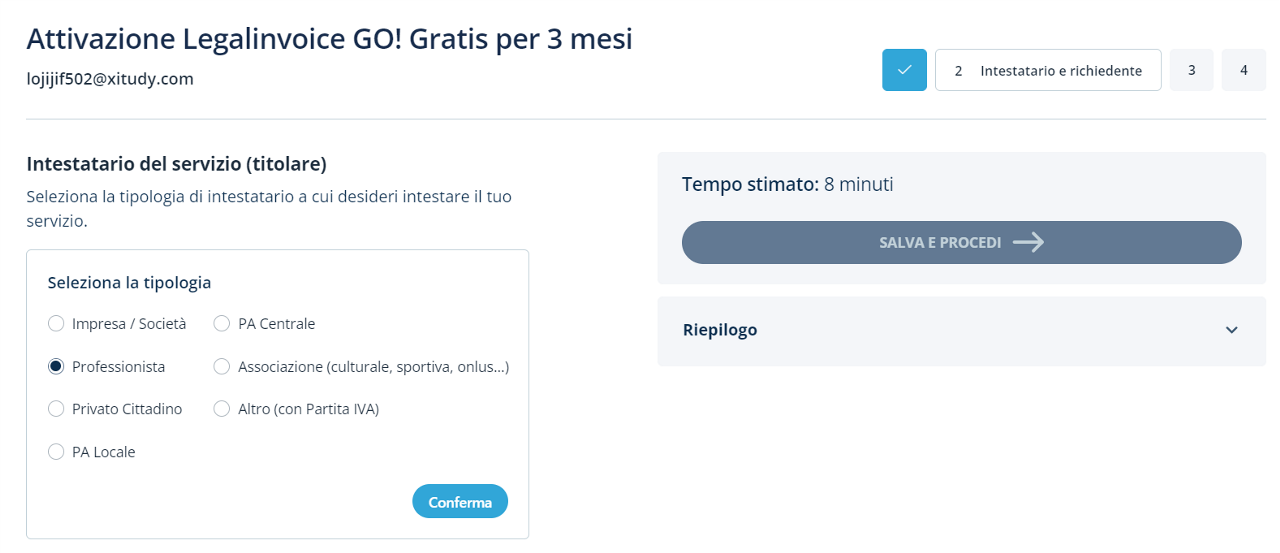The height and width of the screenshot is (553, 1280).
Task: Choose Altro (con Partita IVA) option
Action: 222,409
